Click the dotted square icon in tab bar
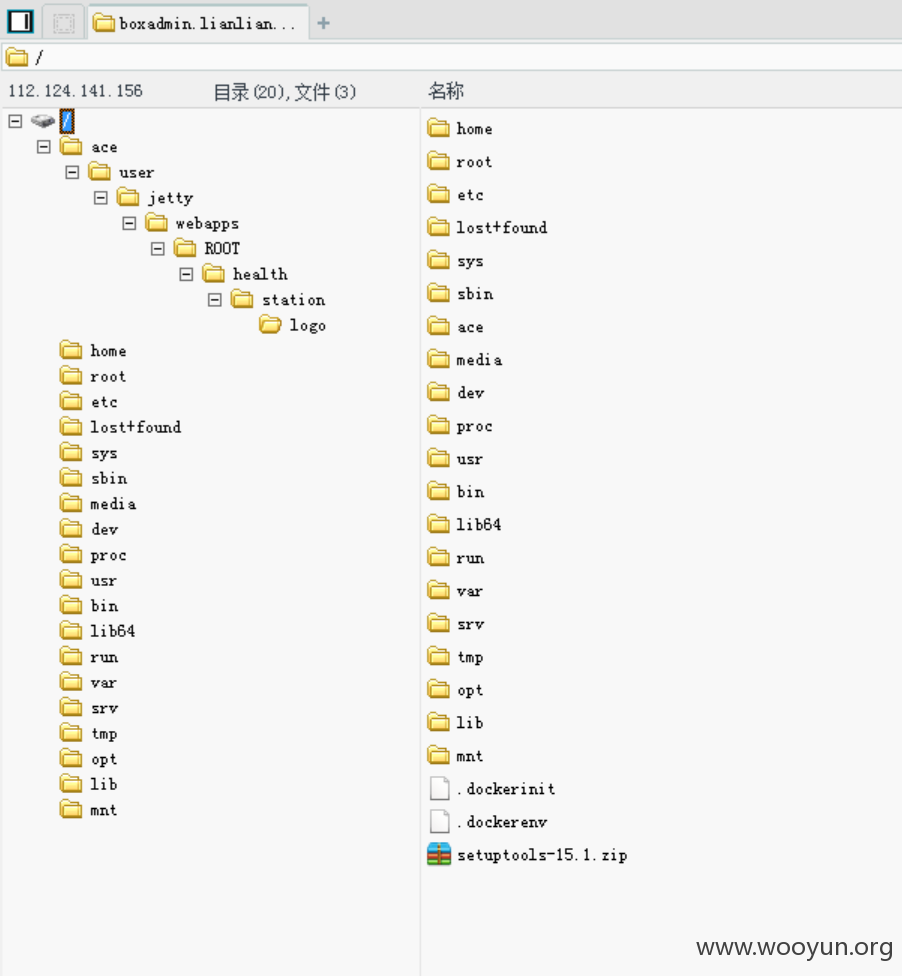Viewport: 902px width, 976px height. [63, 24]
